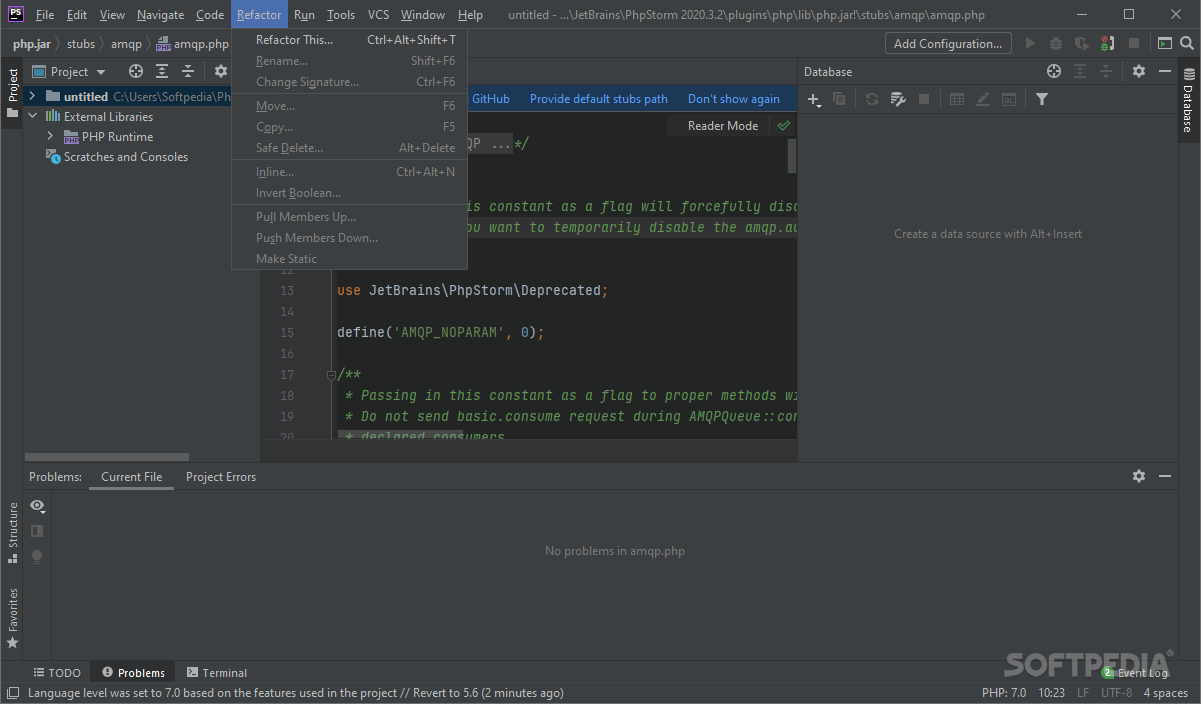Viewport: 1201px width, 704px height.
Task: Open the VCS menu
Action: point(378,15)
